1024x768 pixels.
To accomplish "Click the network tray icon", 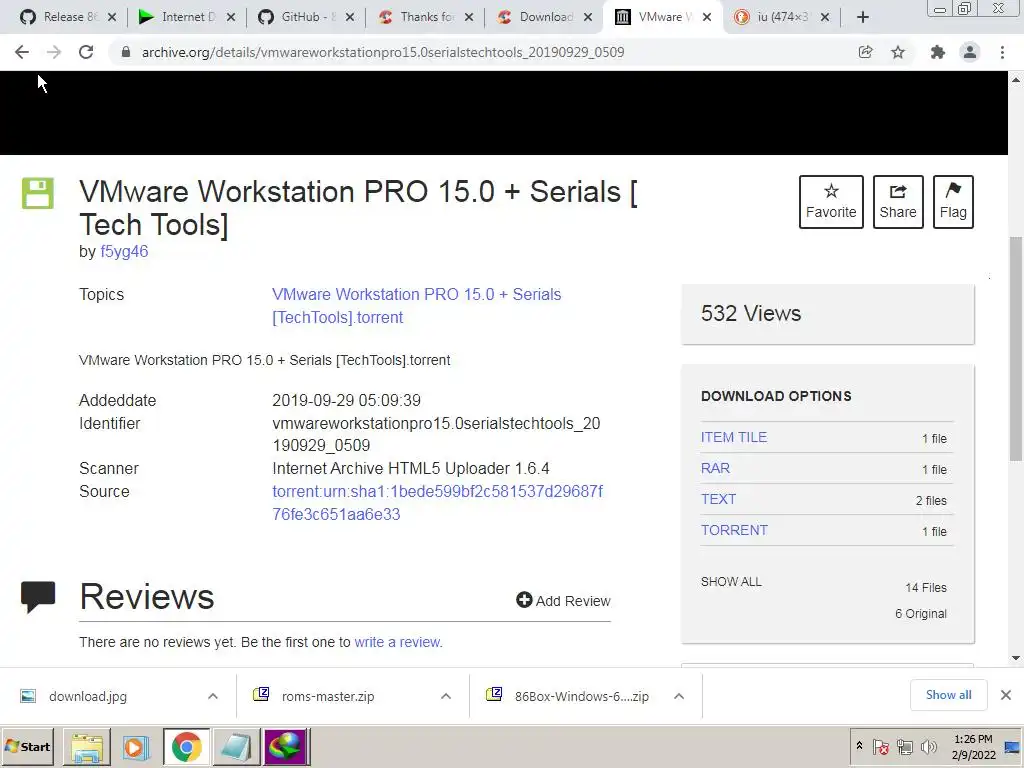I will point(905,746).
